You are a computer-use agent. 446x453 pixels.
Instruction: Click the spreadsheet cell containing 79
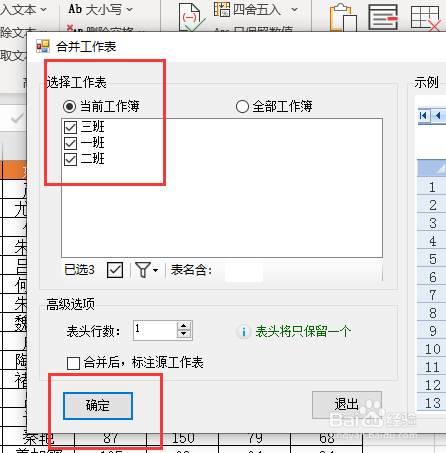tap(255, 438)
